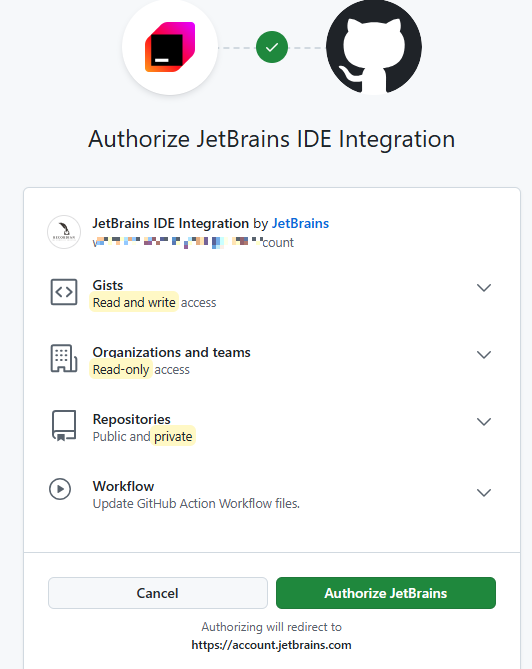Click the GitHub Octocat logo
Screen dimensions: 532x669
click(374, 47)
